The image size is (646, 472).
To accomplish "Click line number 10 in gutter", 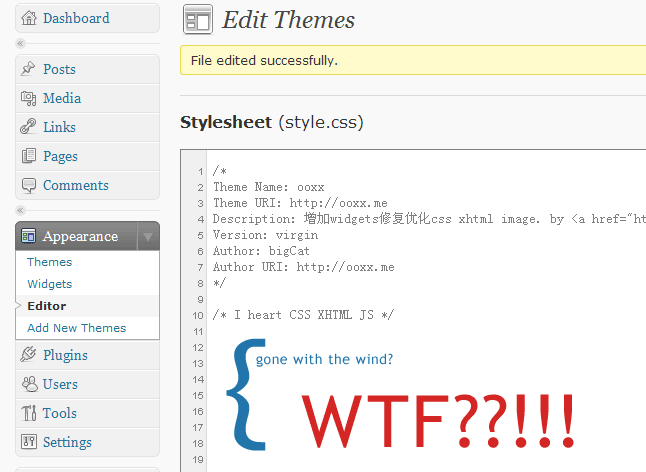I will [198, 315].
